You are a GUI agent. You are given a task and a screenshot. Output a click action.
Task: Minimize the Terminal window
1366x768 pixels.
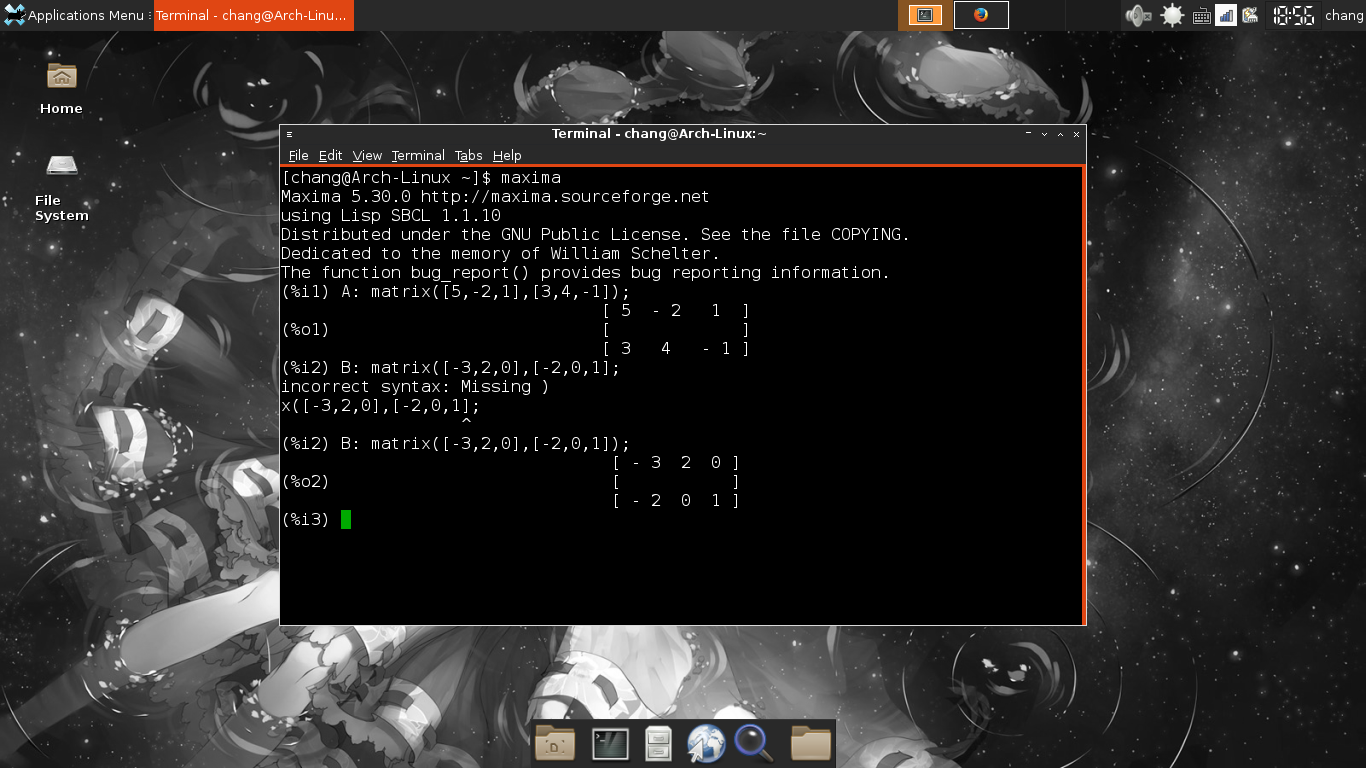pyautogui.click(x=1044, y=134)
